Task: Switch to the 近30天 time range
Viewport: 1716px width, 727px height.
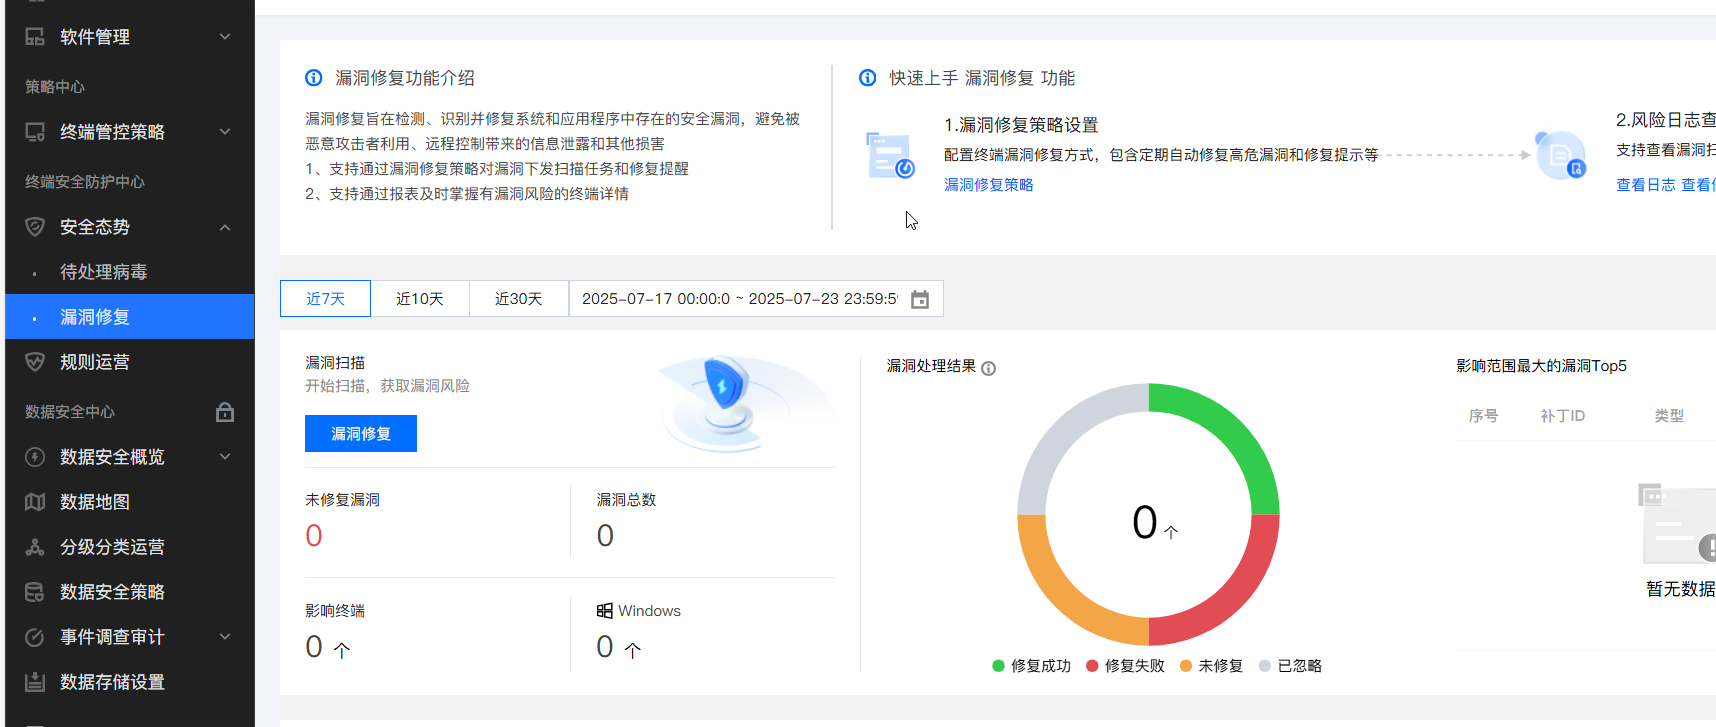Action: coord(519,299)
